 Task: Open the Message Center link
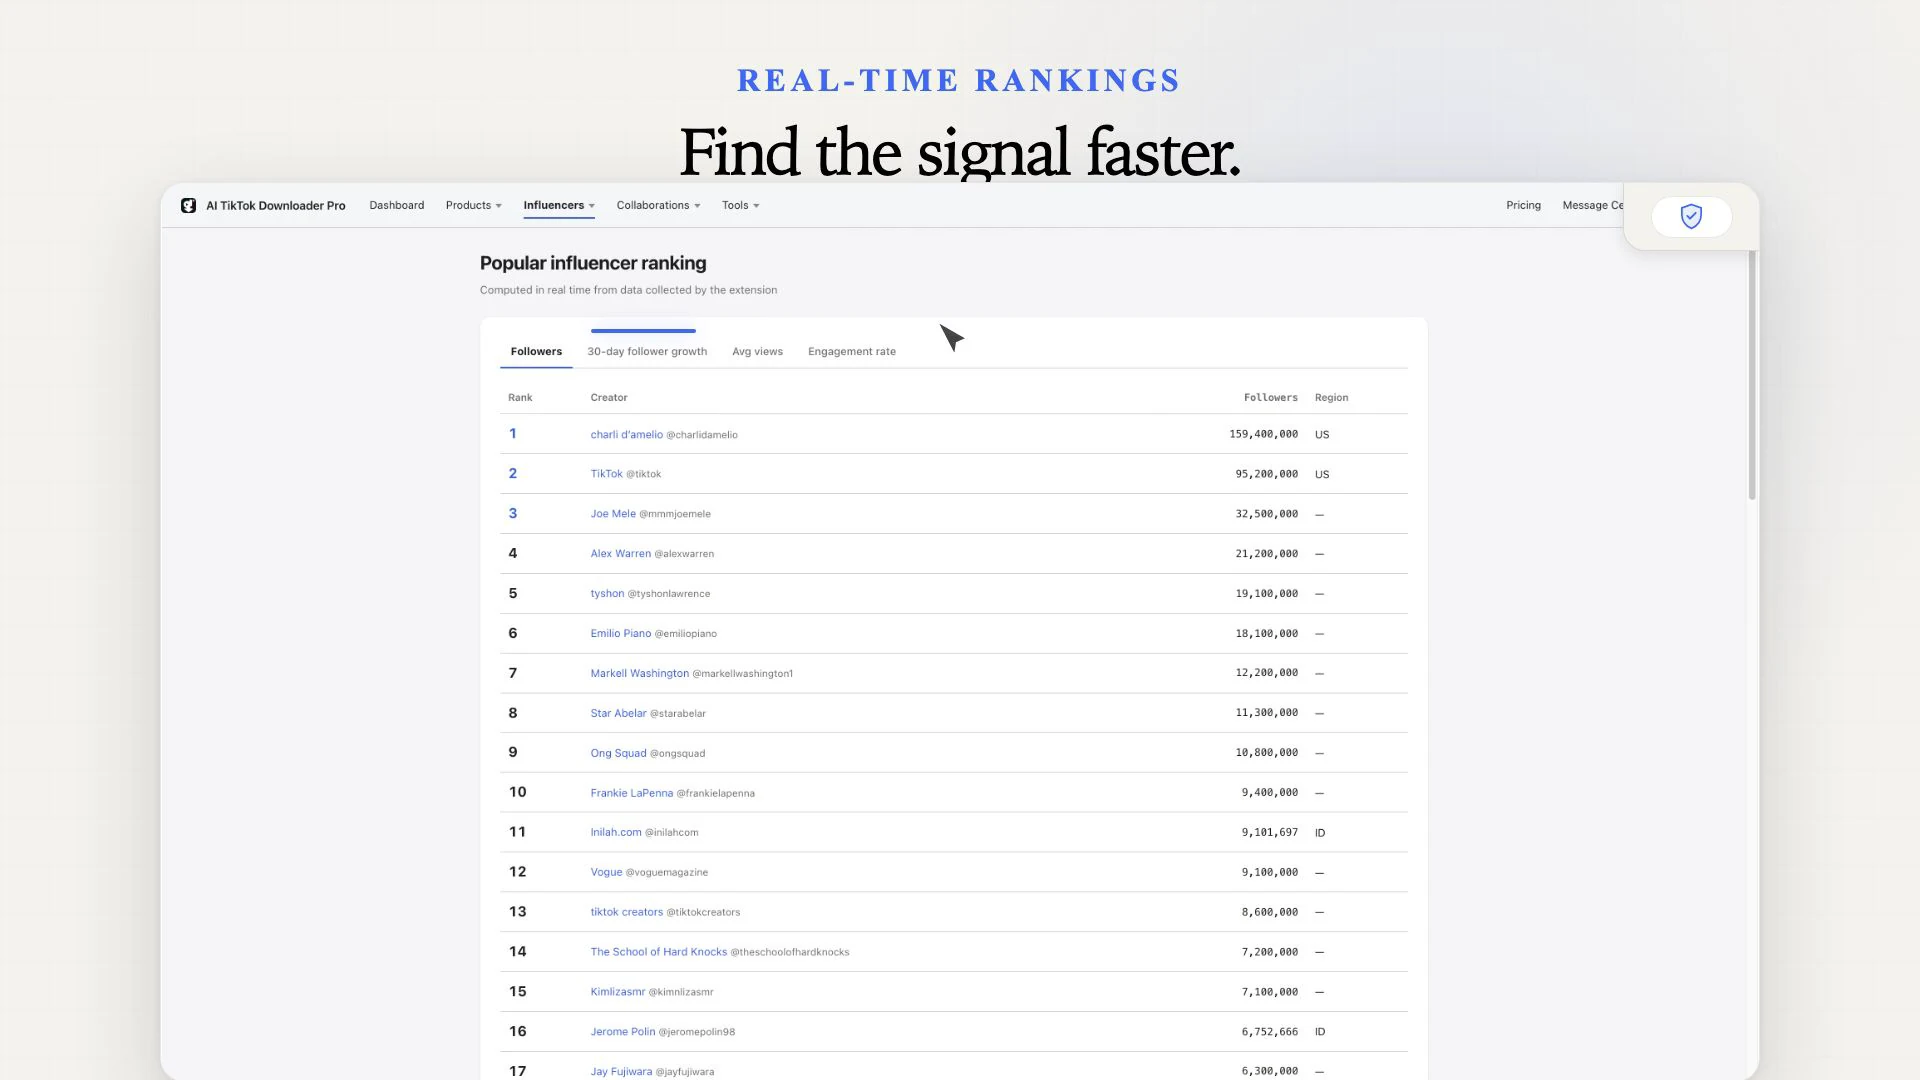tap(1593, 206)
